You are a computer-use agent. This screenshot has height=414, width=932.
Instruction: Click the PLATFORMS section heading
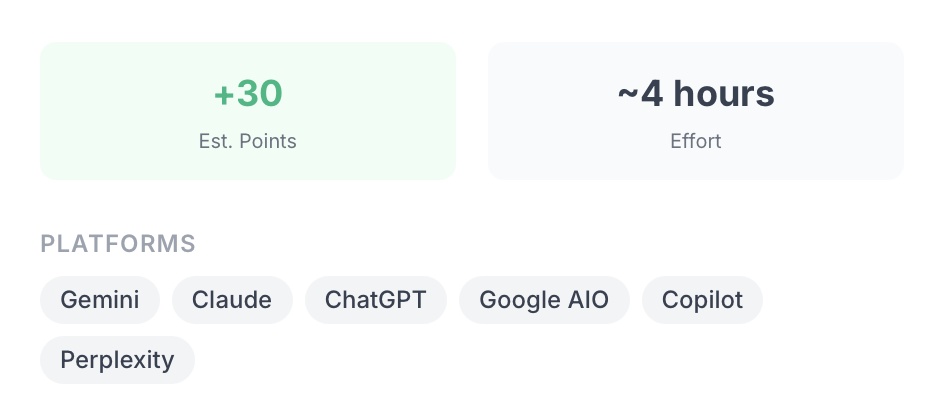click(118, 244)
